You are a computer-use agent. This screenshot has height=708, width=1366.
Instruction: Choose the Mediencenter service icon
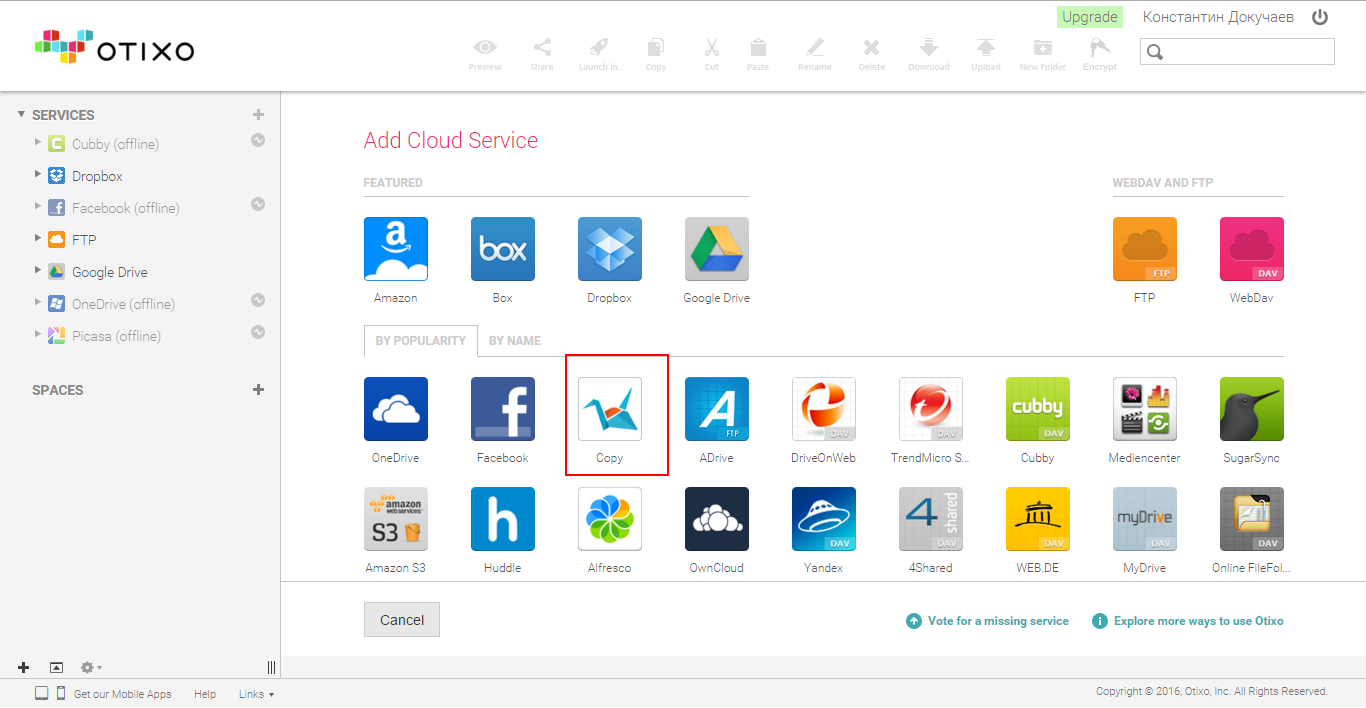point(1145,409)
